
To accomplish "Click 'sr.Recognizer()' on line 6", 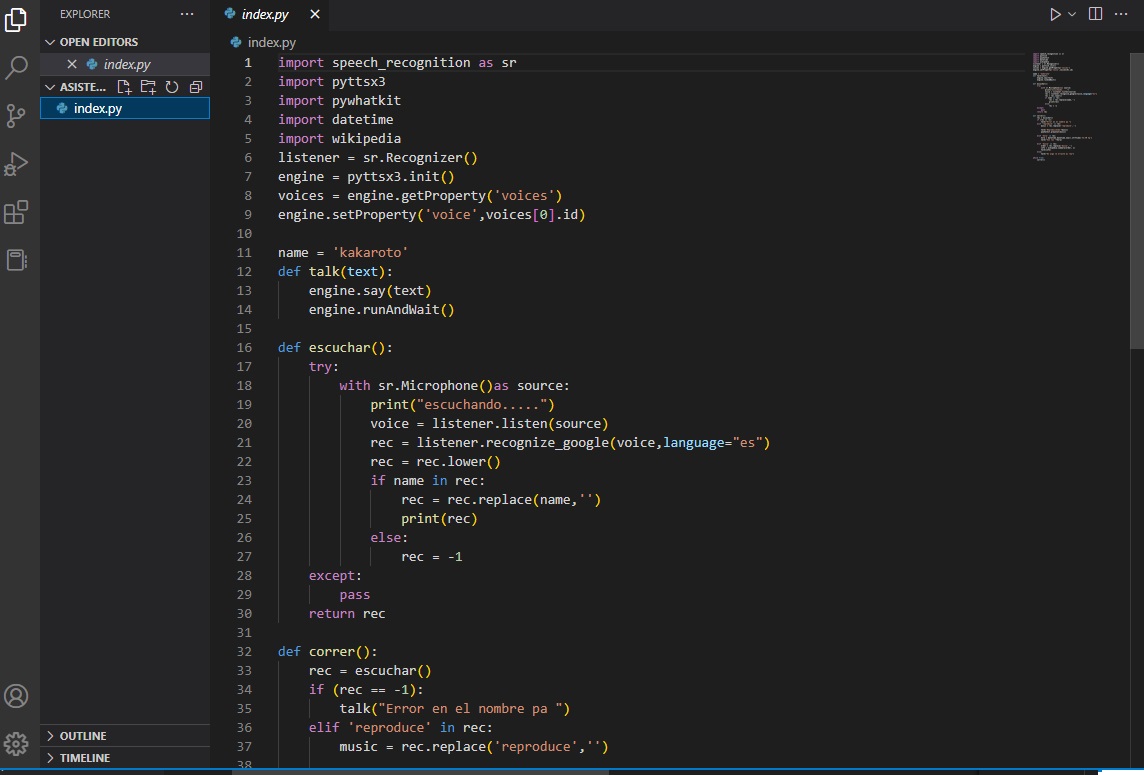I will (x=420, y=158).
